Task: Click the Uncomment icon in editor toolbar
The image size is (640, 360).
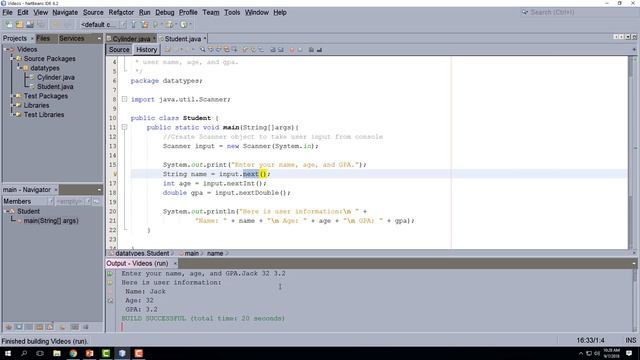Action: (320, 50)
